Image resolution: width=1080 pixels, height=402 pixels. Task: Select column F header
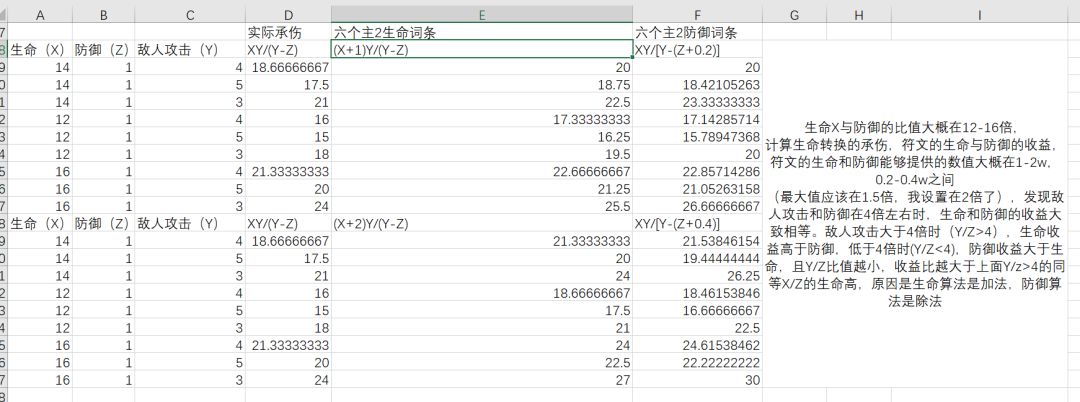(697, 15)
